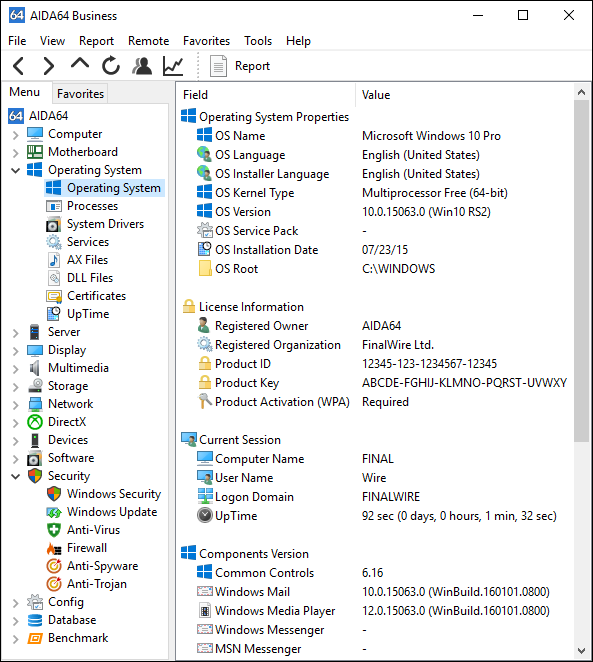This screenshot has width=593, height=662.
Task: Click the Back navigation arrow in toolbar
Action: point(19,66)
